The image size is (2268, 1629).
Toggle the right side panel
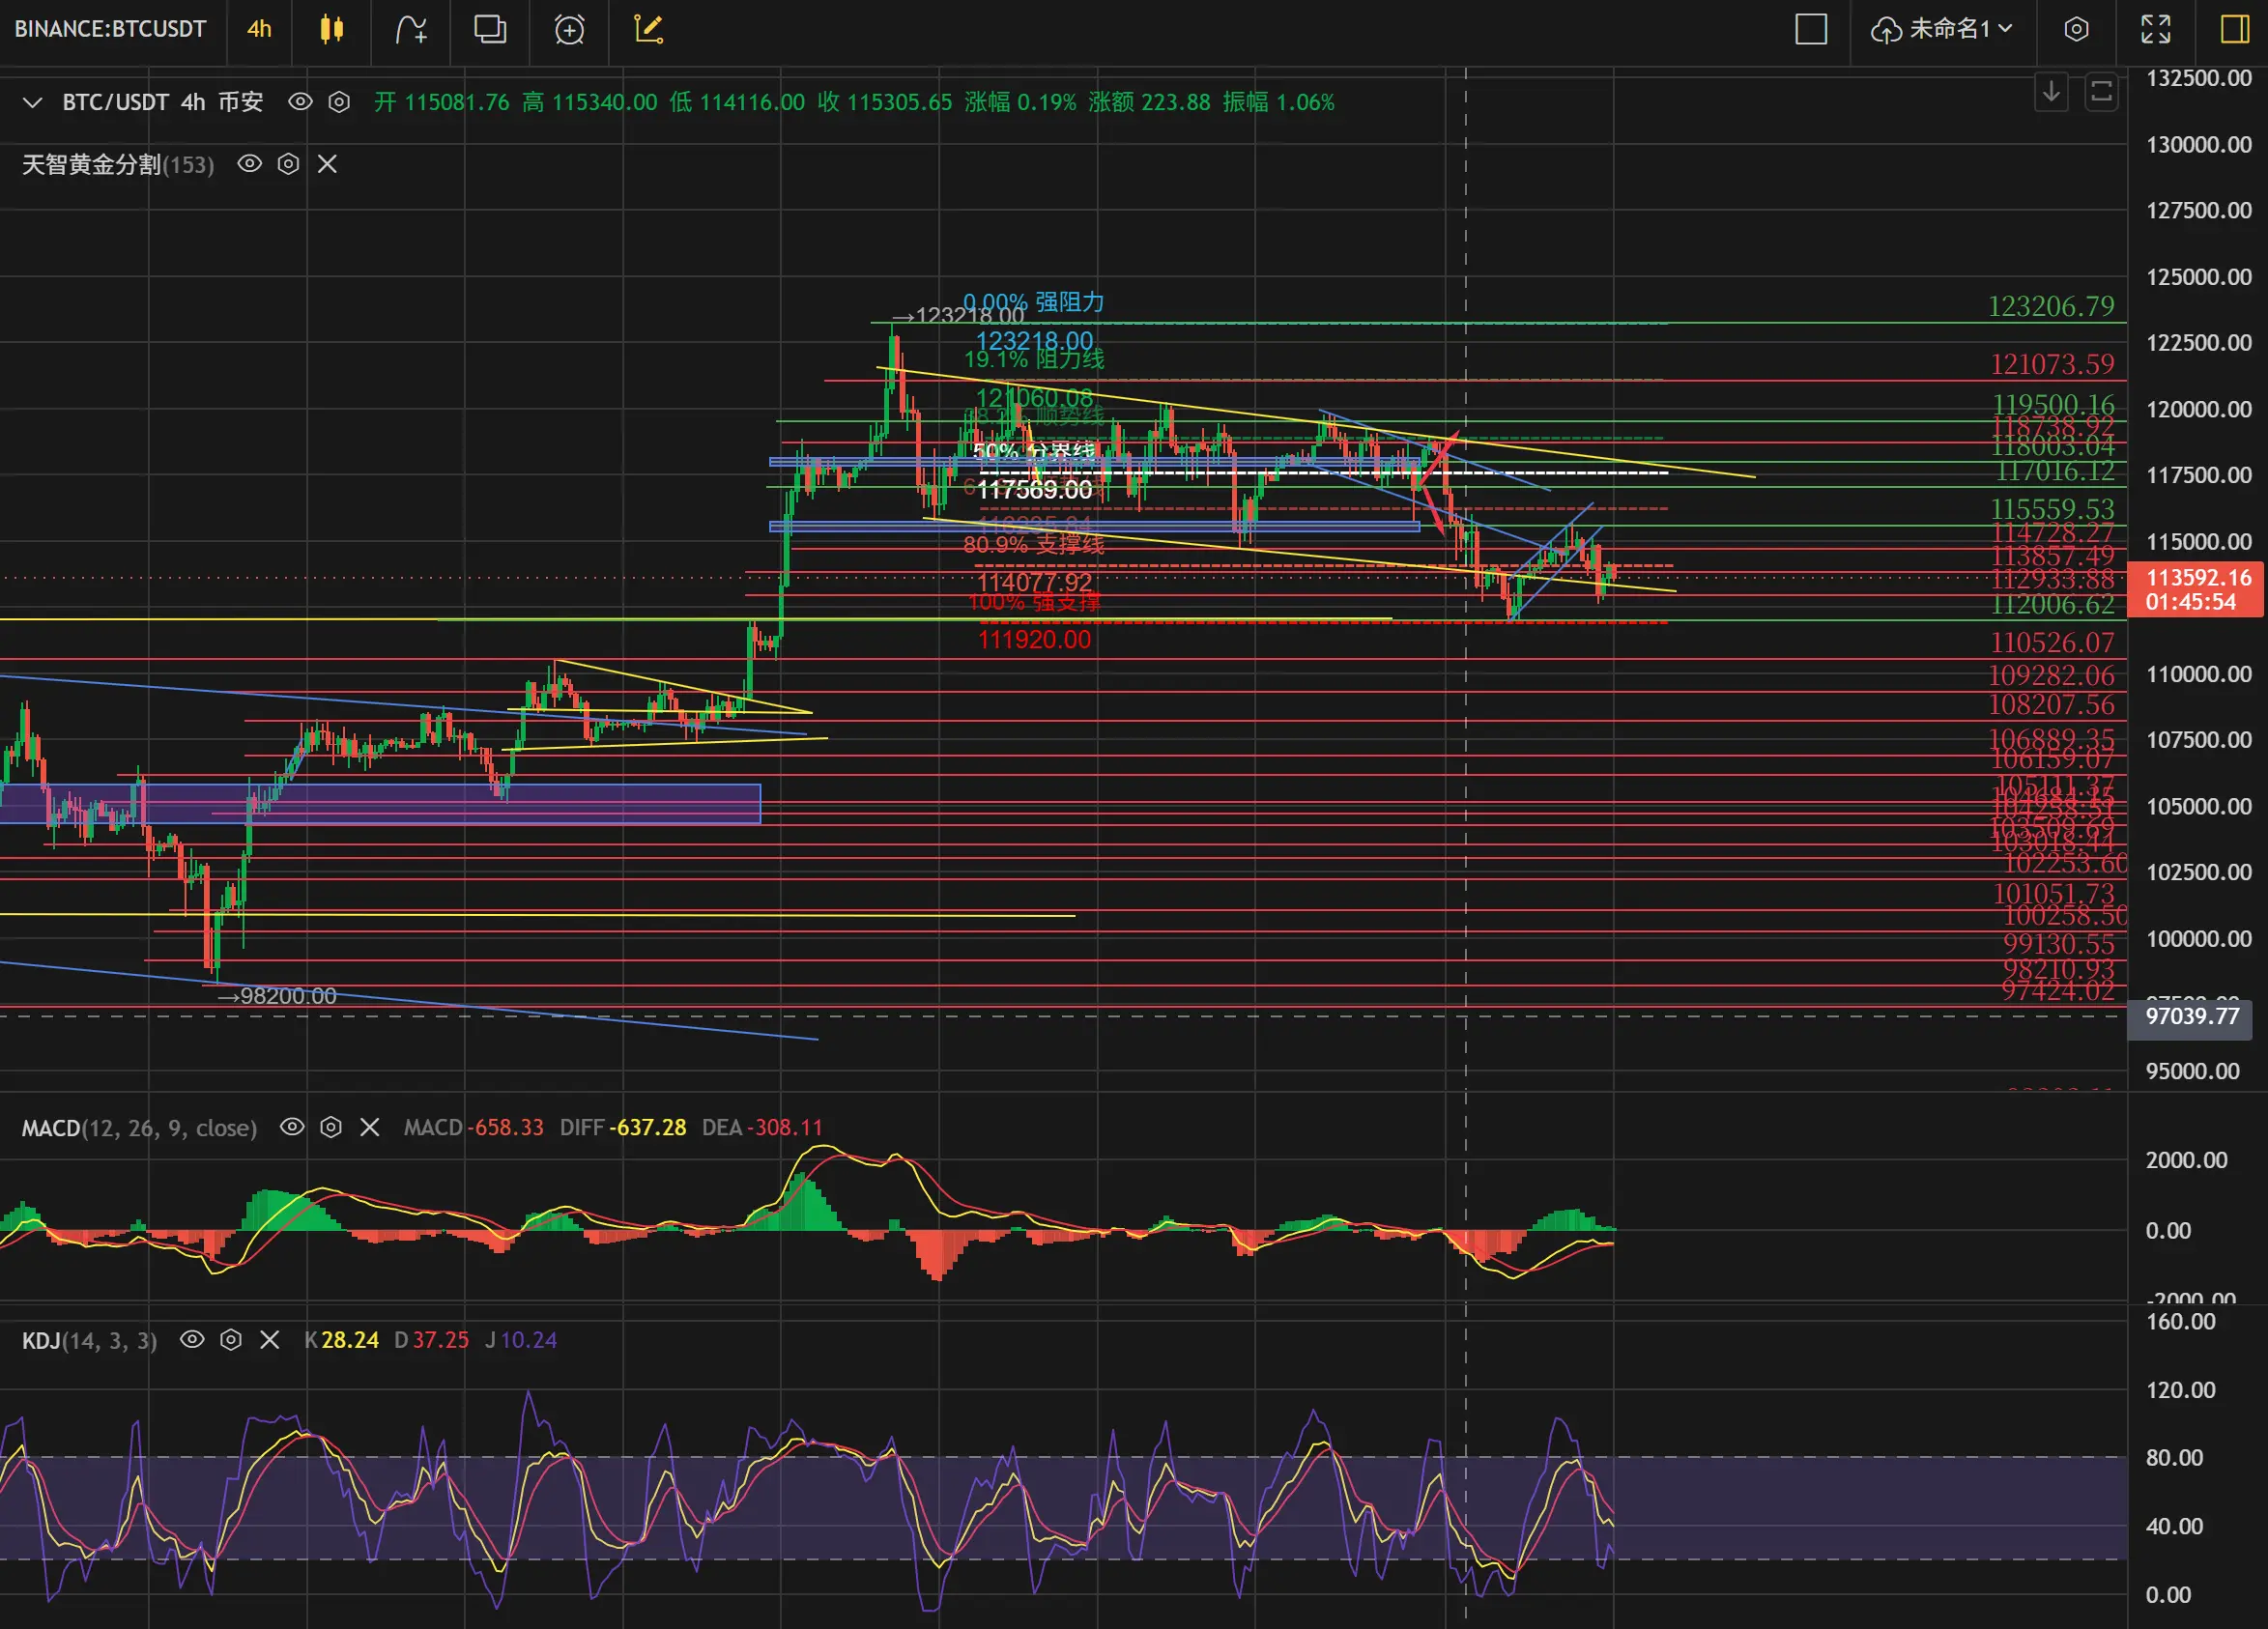coord(2234,29)
